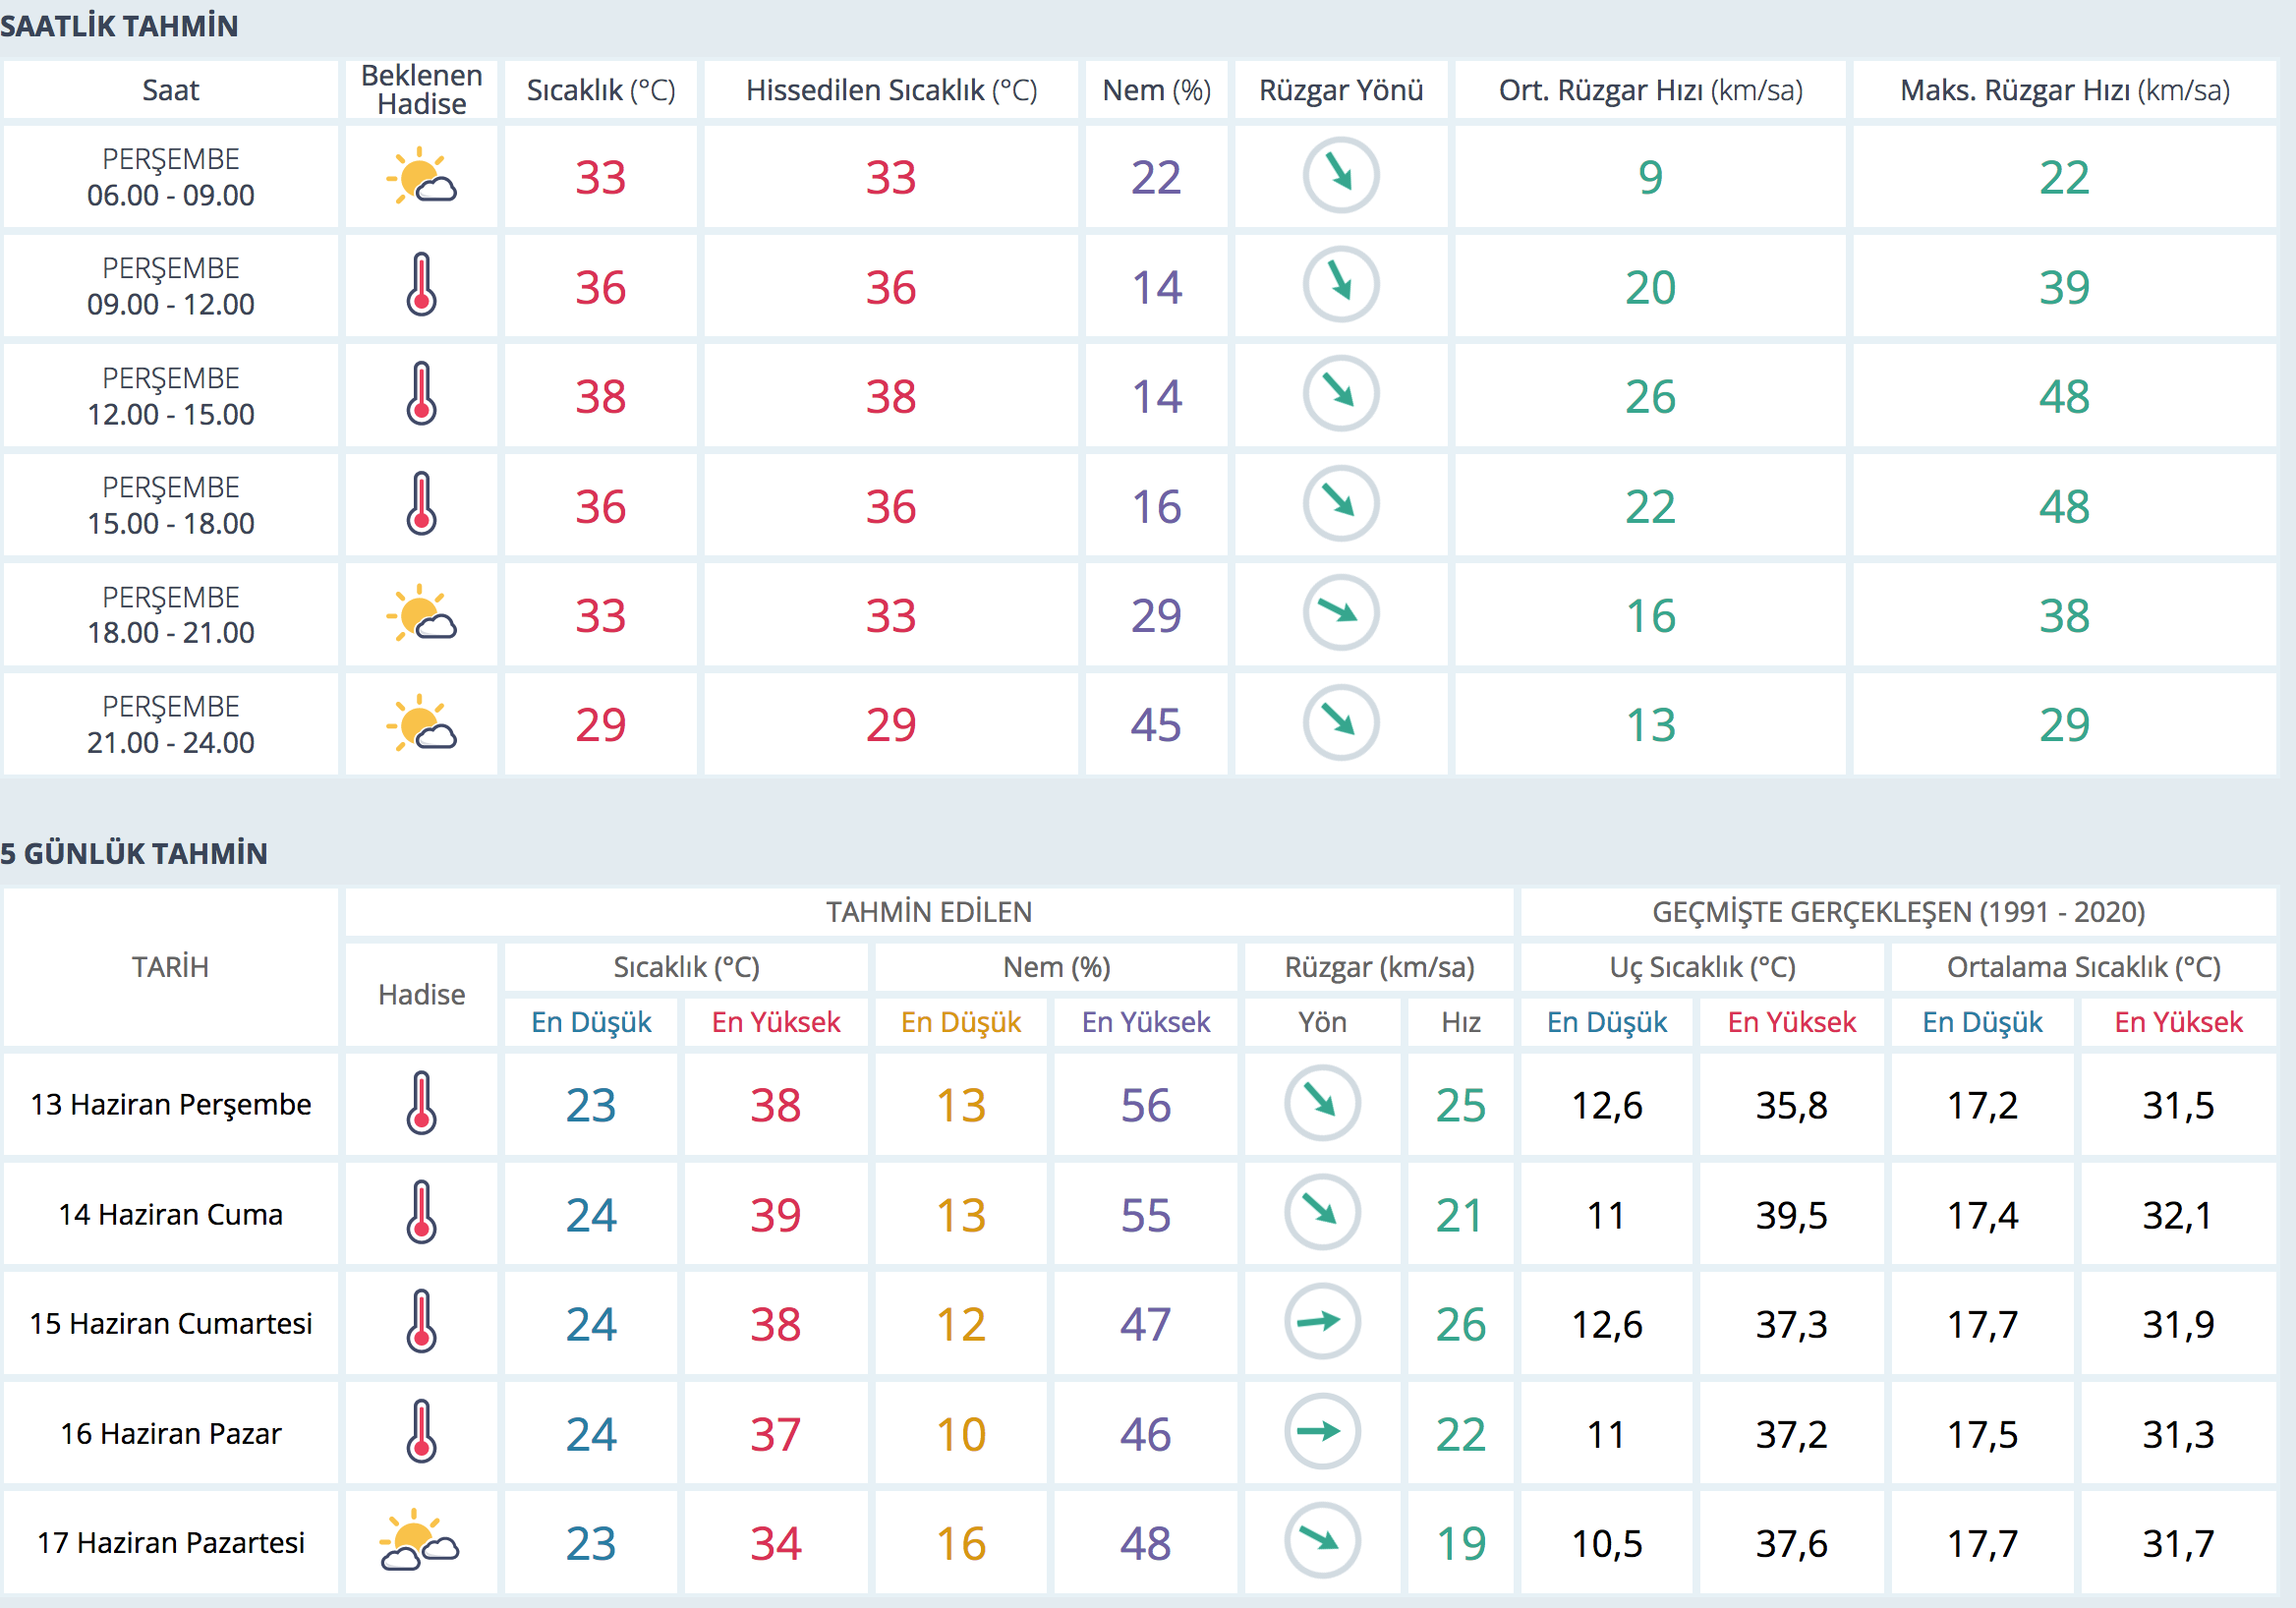Select the PERŞEMBE 15.00 - 18.00 time cell
Viewport: 2296px width, 1608px height.
(171, 505)
